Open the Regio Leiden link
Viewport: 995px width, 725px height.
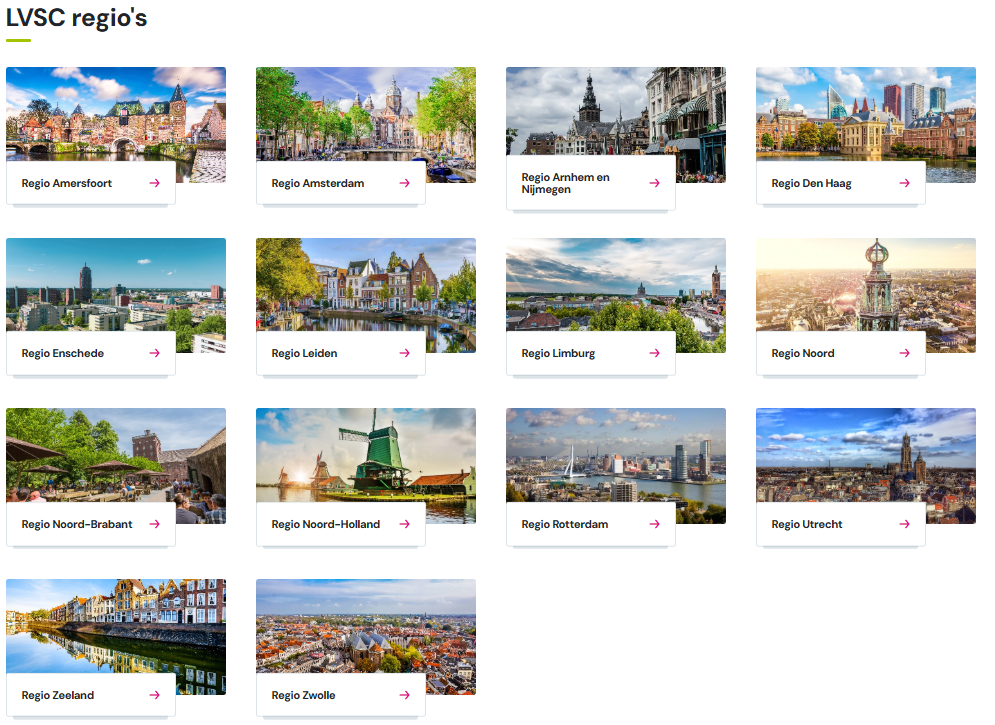point(305,353)
